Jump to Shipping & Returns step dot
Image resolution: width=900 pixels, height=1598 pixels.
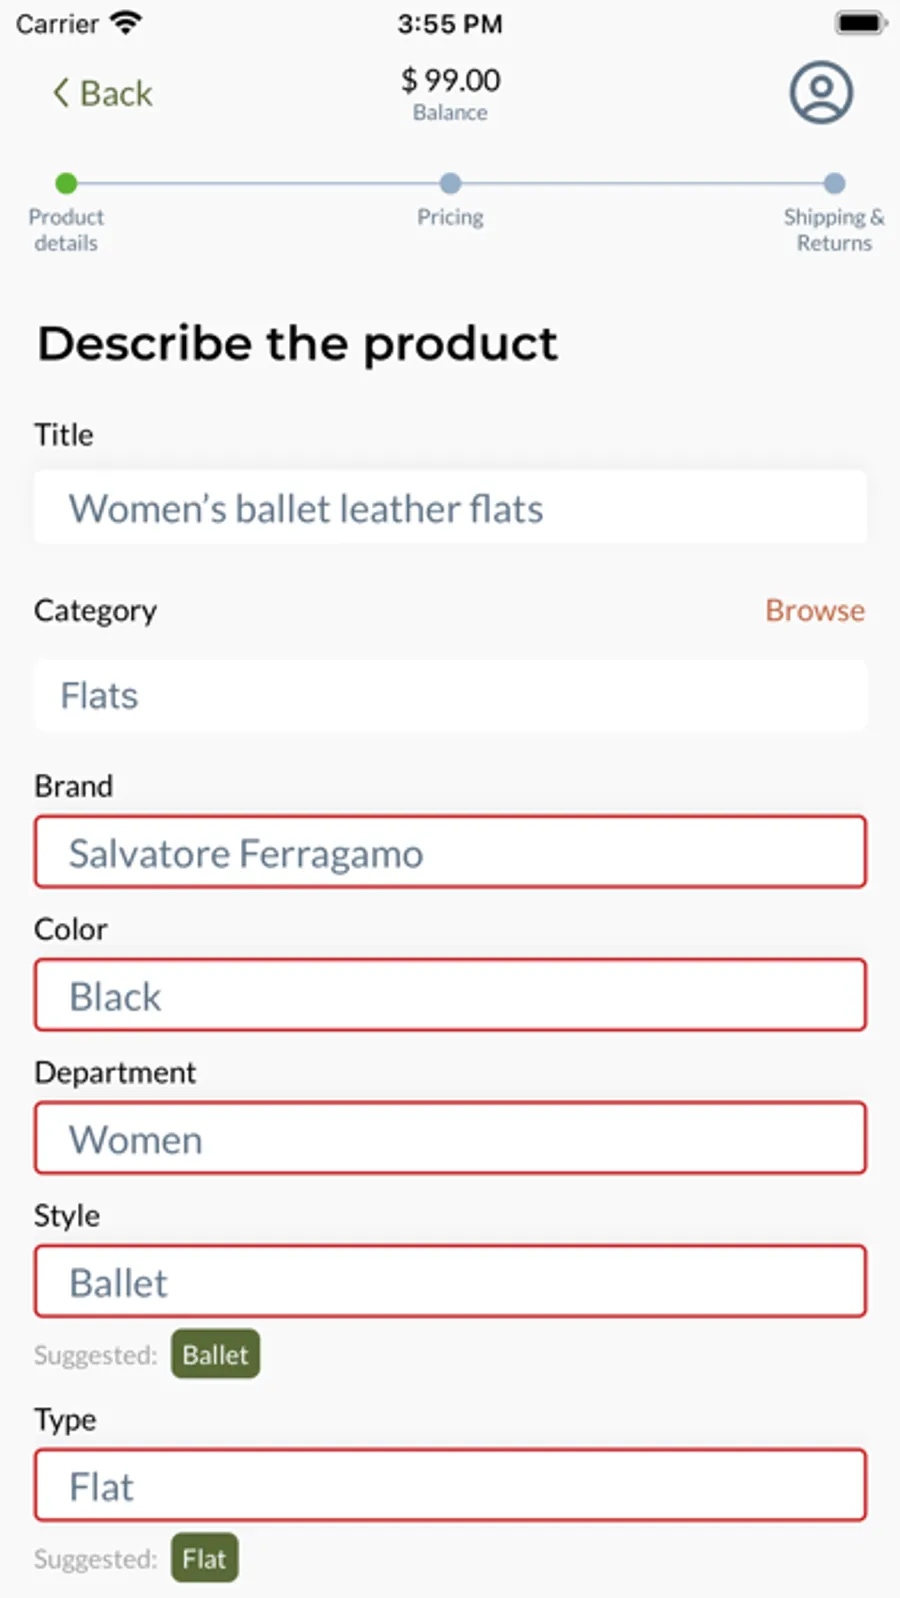834,183
